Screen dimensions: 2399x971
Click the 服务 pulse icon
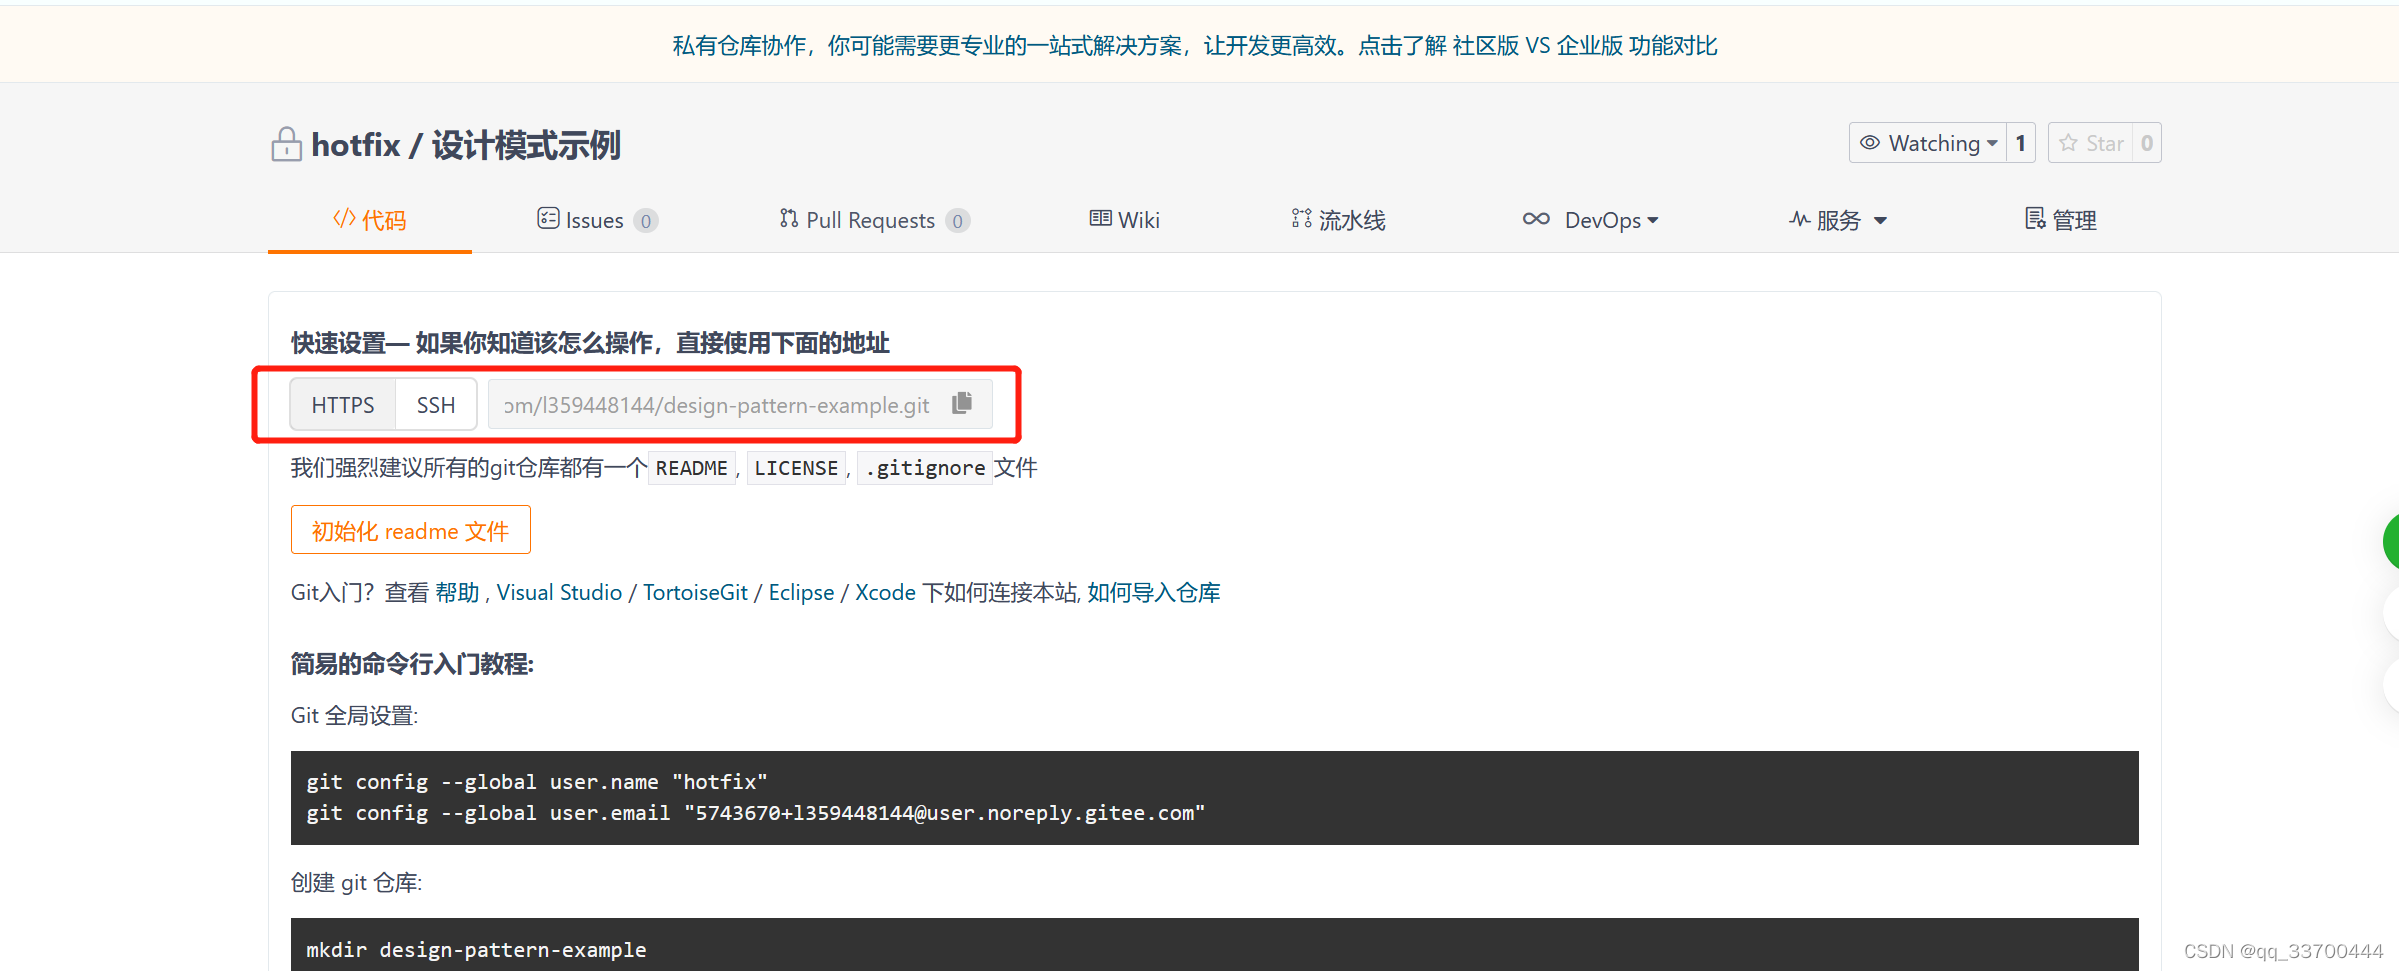point(1799,218)
